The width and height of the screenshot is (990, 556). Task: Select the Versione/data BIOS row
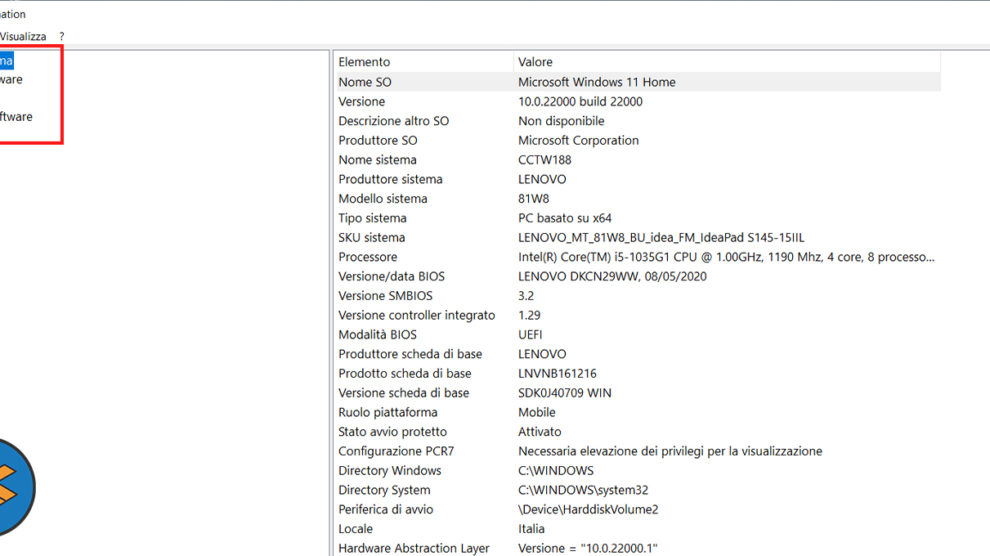(x=391, y=276)
